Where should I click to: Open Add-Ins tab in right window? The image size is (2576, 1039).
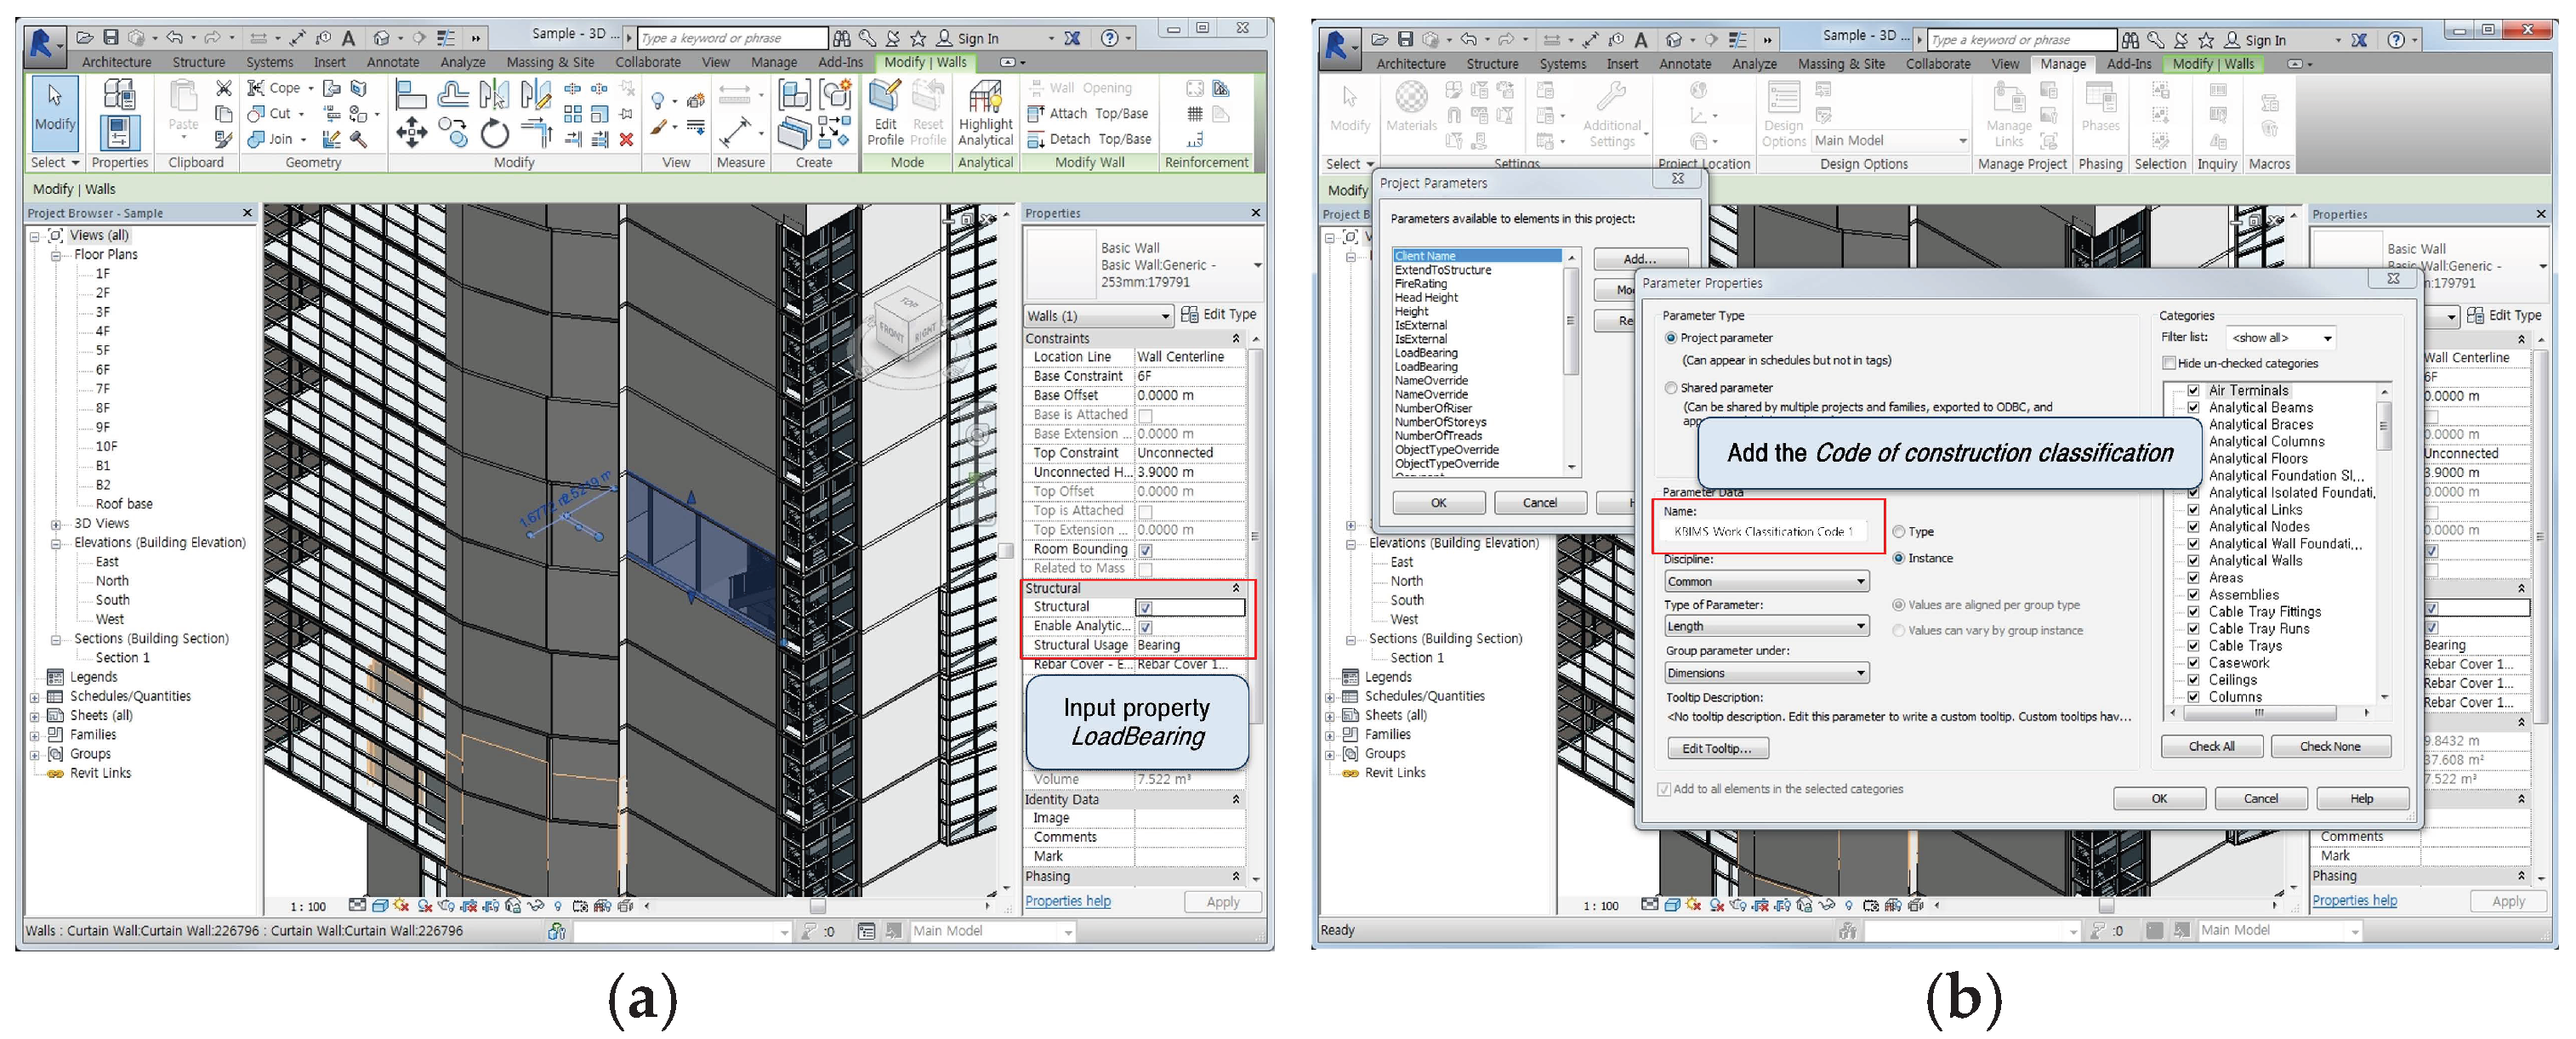[2129, 64]
